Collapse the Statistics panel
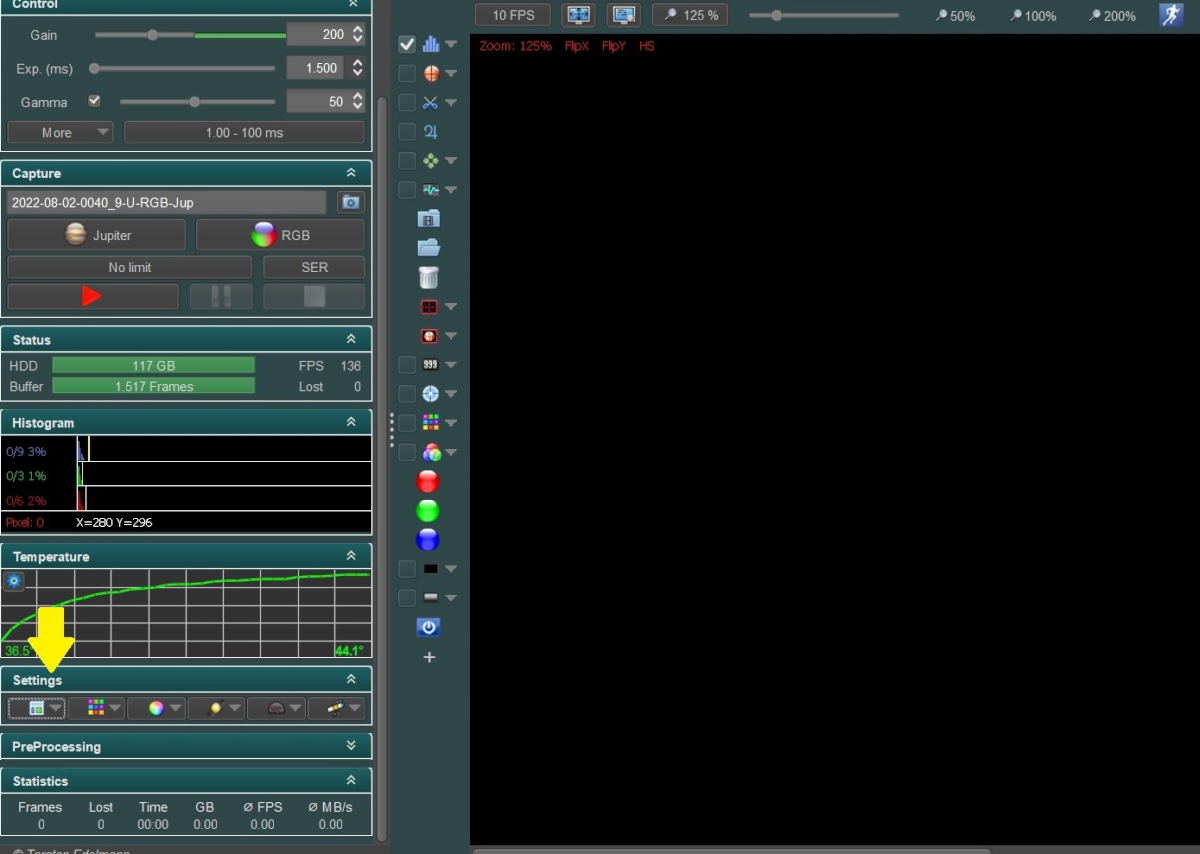Viewport: 1200px width, 854px height. click(351, 780)
